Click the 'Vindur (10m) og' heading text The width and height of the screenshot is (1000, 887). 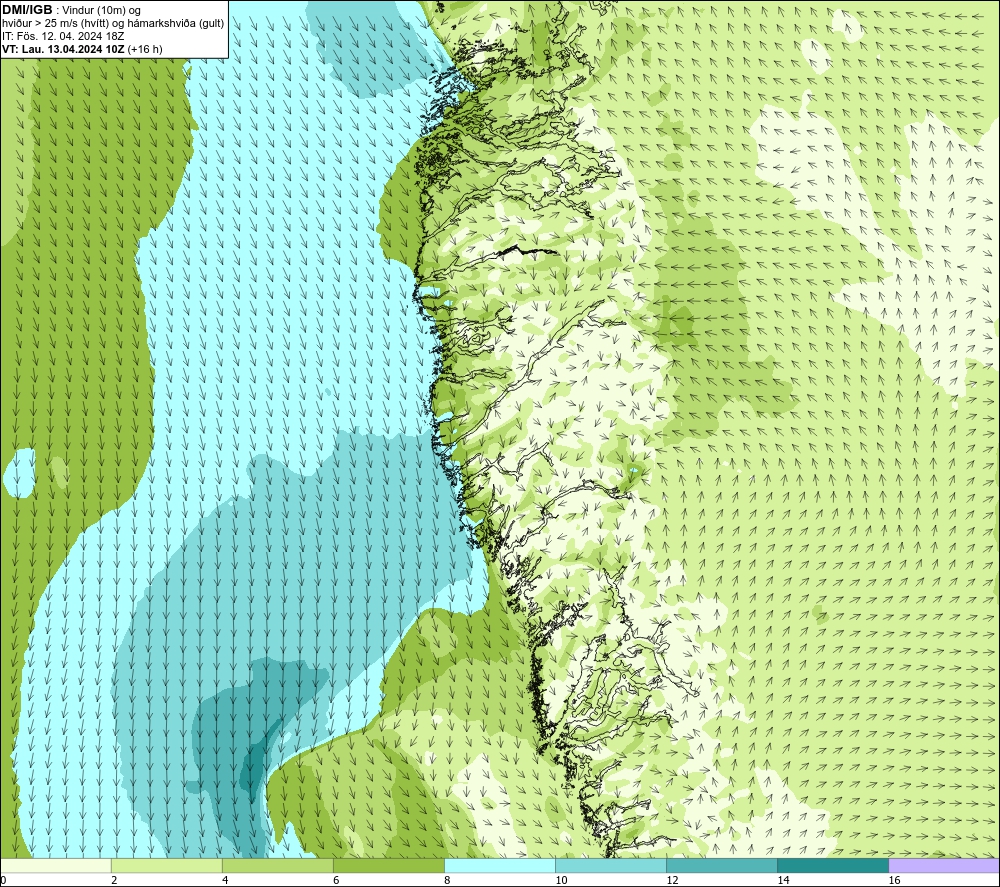coord(101,11)
